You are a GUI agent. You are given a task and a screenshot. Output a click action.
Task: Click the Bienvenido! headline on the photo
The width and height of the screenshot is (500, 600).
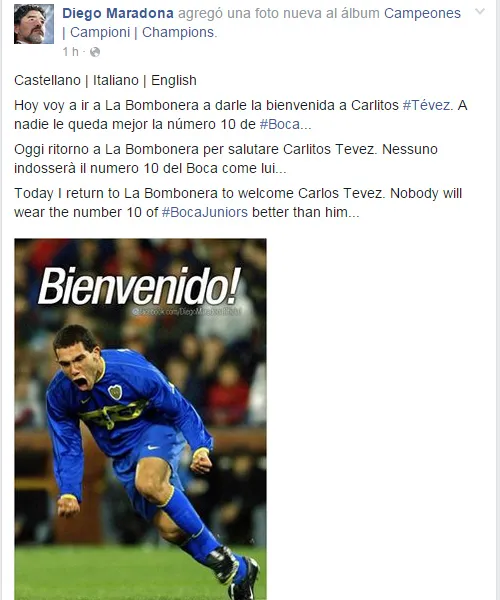point(139,286)
